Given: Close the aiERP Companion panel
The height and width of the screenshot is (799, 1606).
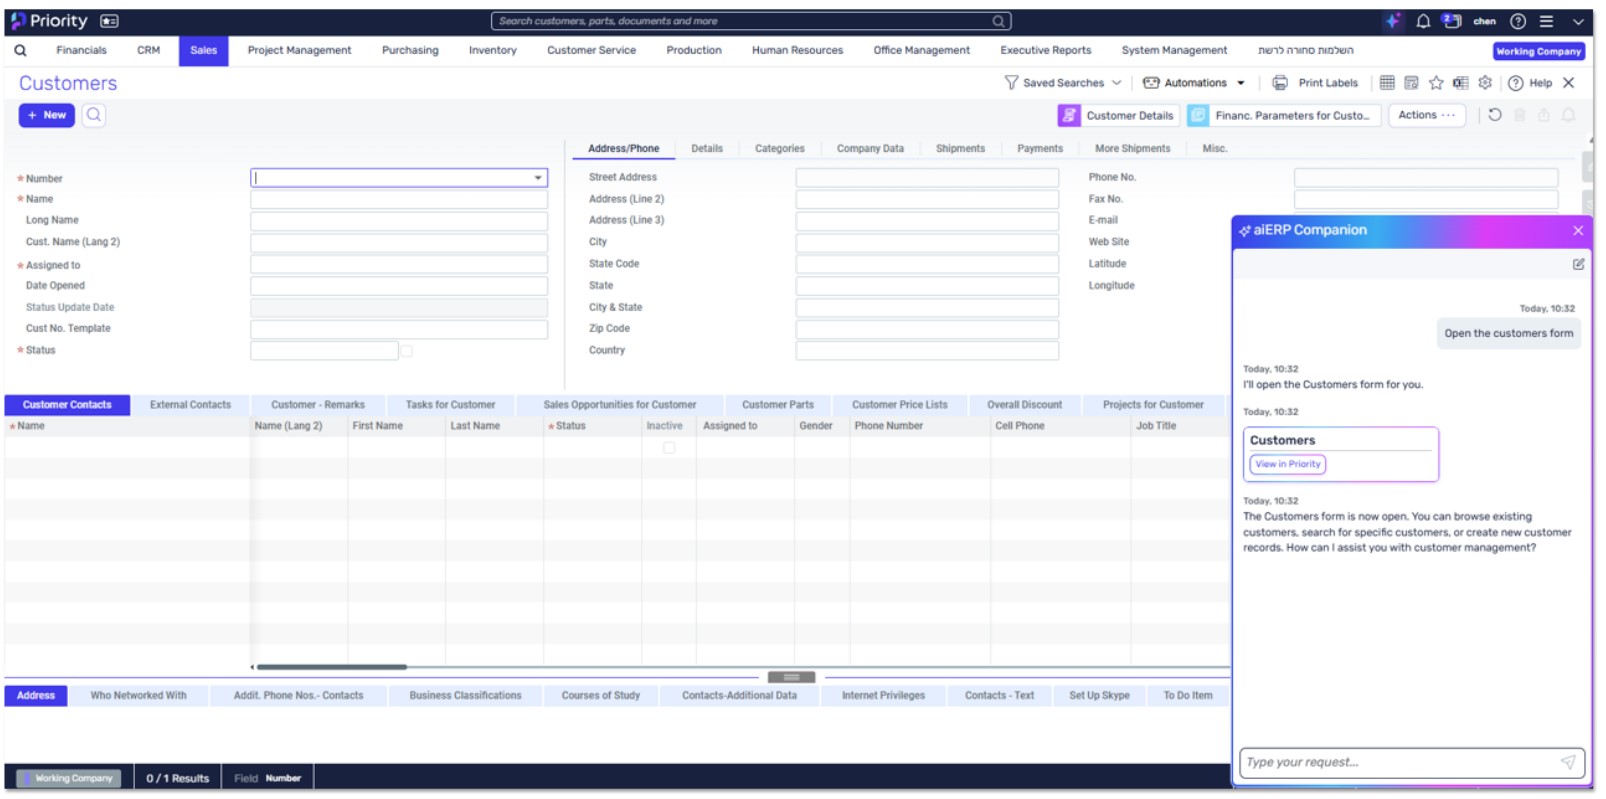Looking at the screenshot, I should pos(1579,231).
